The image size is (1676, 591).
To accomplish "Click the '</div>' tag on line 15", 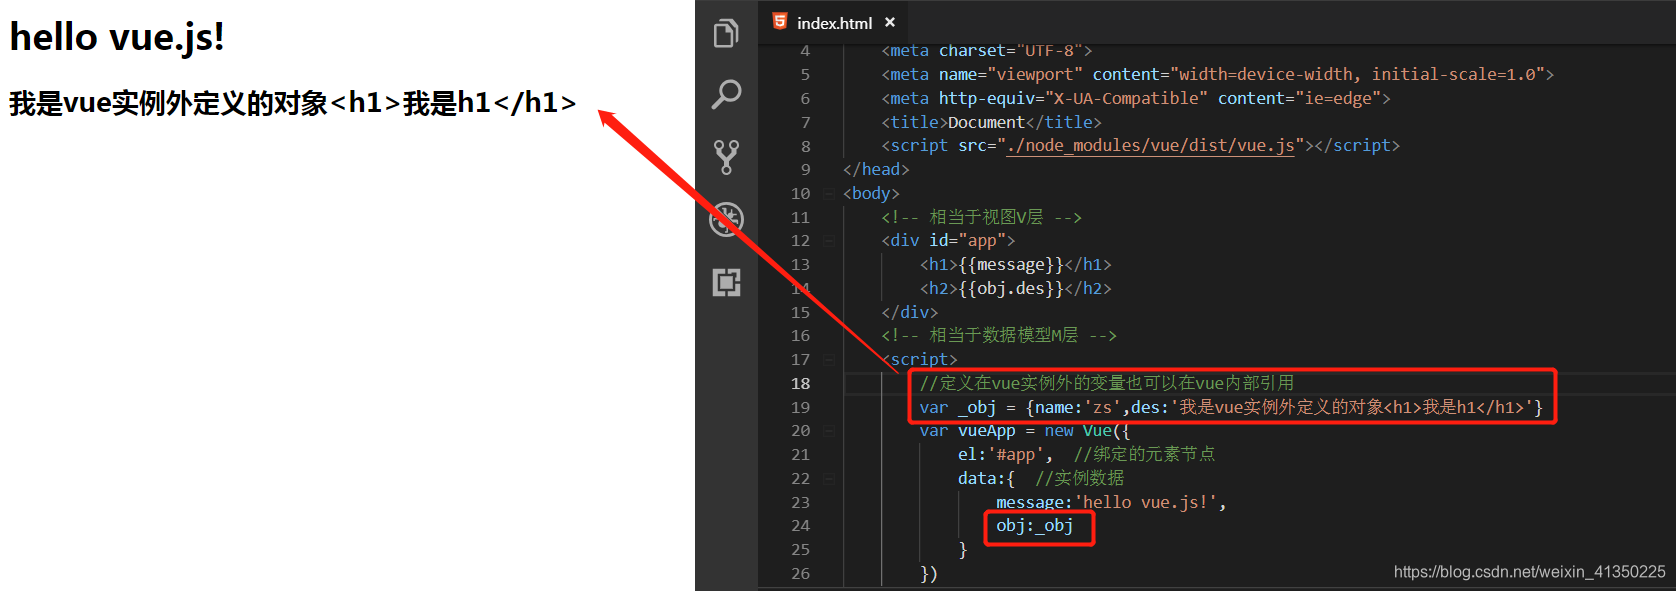I will click(x=909, y=313).
